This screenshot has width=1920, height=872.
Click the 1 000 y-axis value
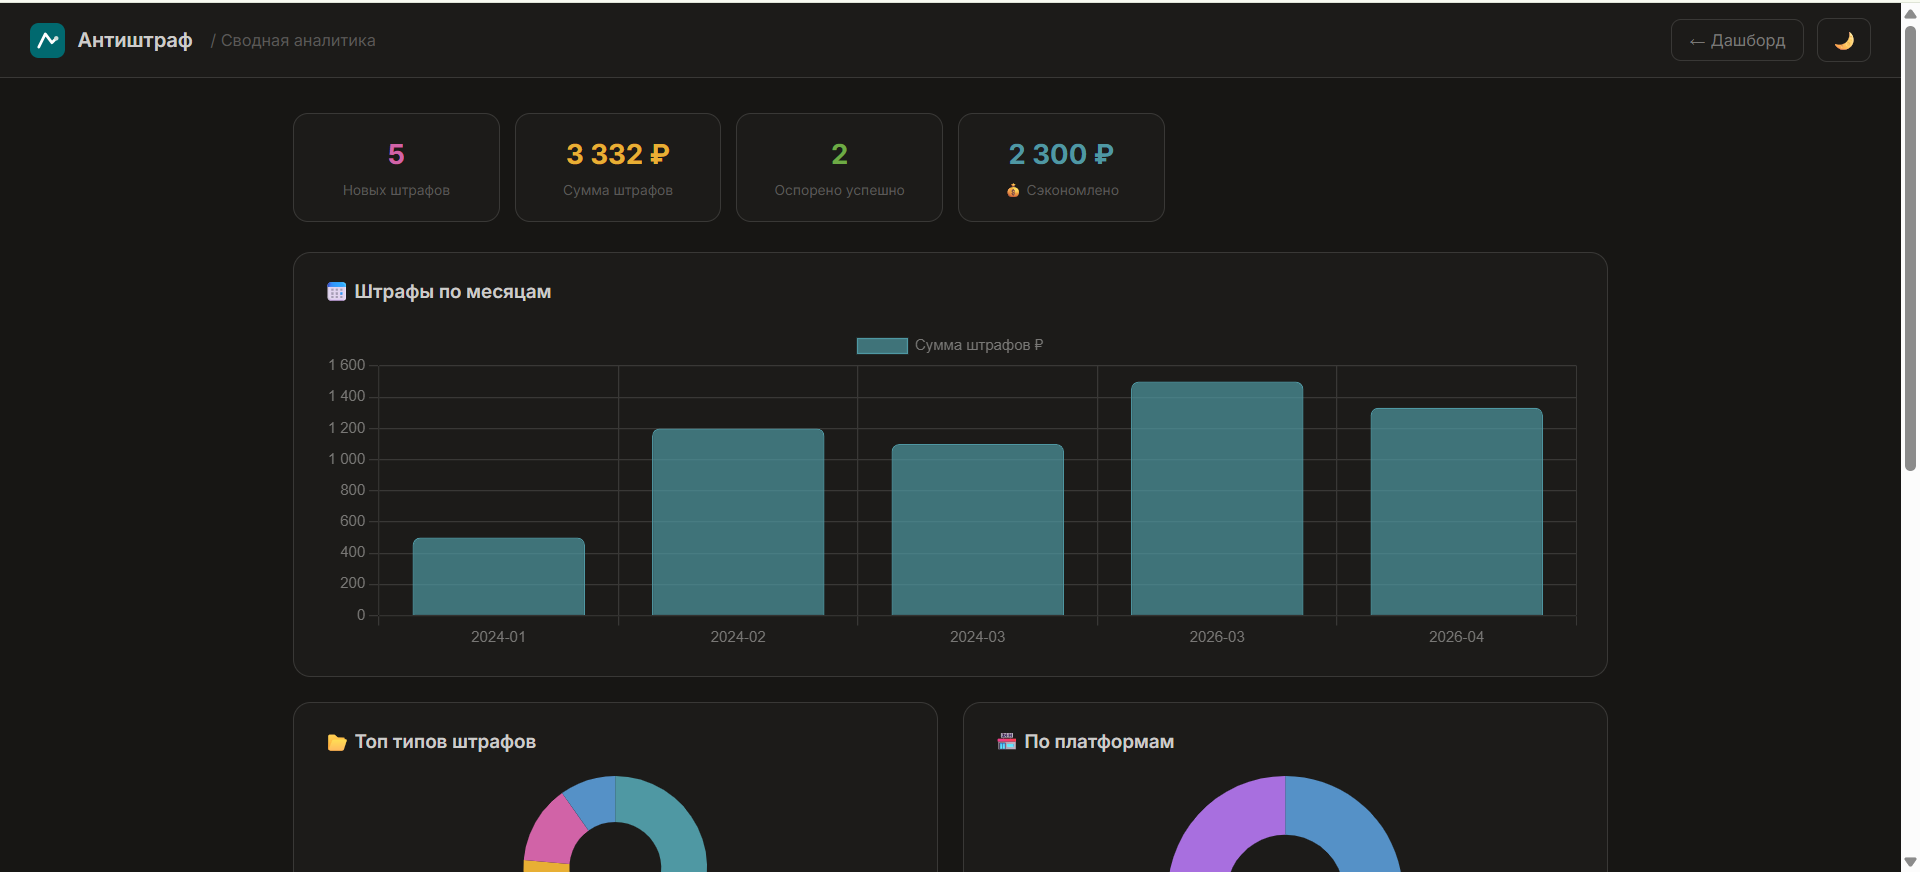pos(347,459)
